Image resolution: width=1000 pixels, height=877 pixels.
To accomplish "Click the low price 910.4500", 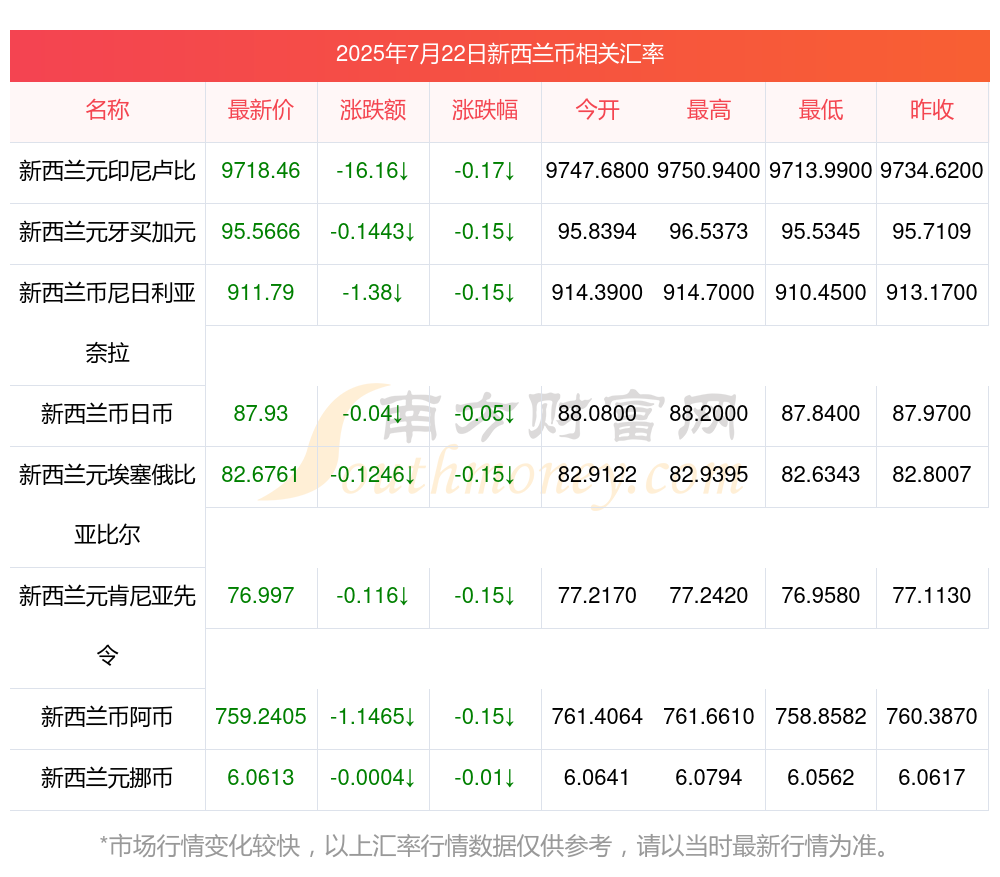I will [x=821, y=293].
